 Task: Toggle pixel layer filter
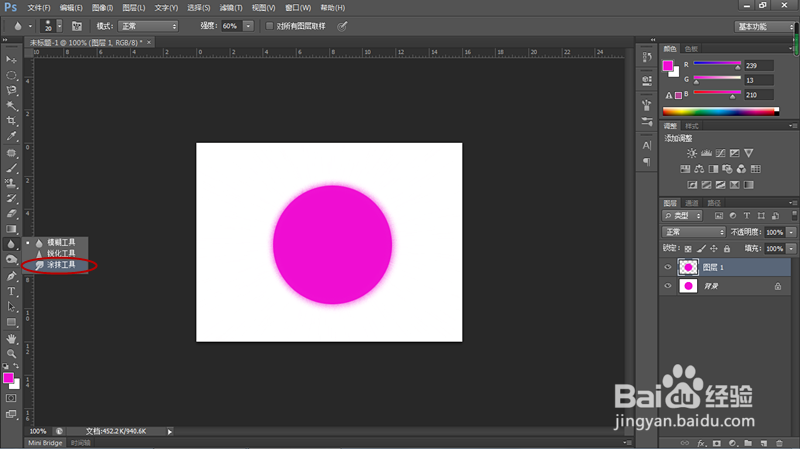(x=718, y=216)
